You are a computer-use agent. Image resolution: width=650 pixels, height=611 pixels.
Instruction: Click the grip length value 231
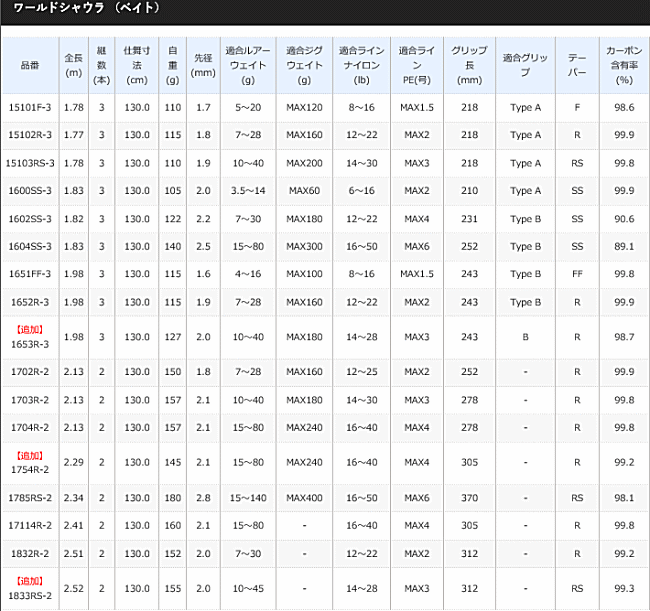click(x=469, y=218)
